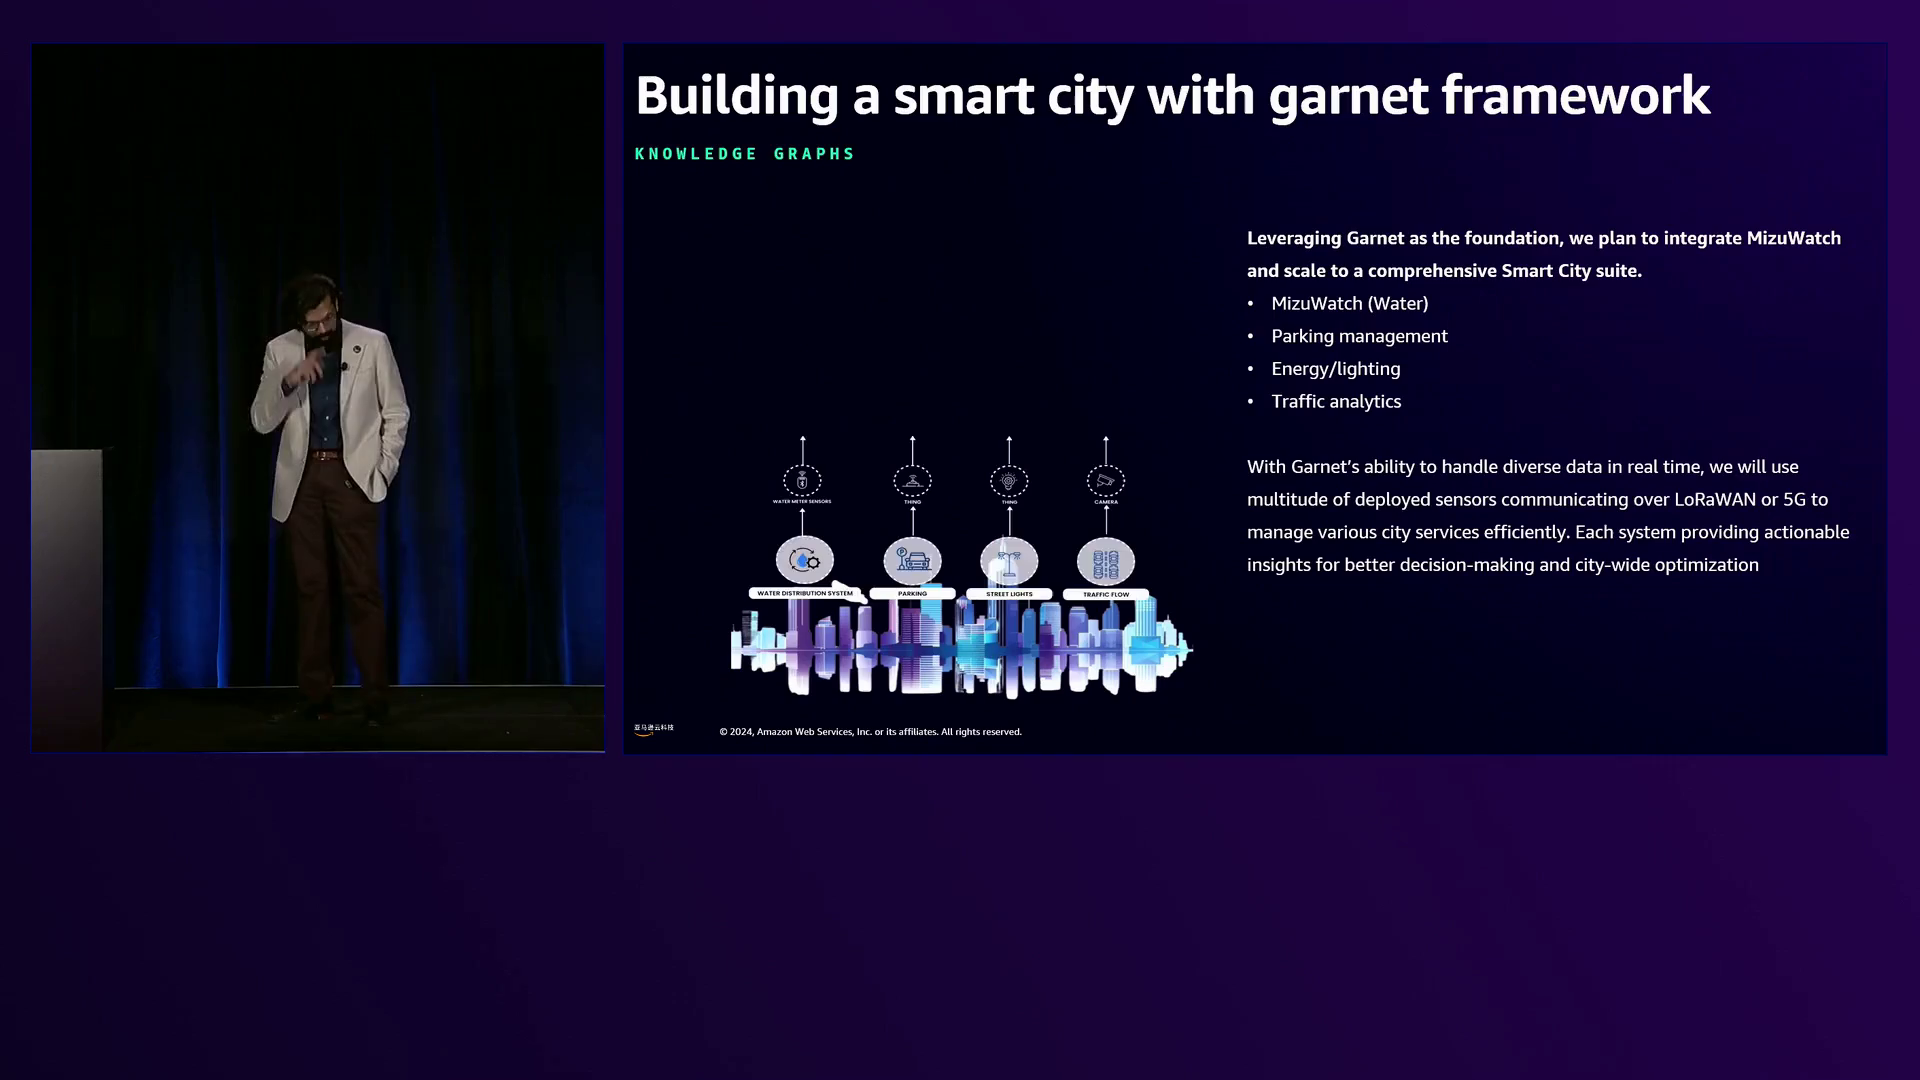
Task: Click the 'Energy/lighting' bullet
Action: tap(1335, 369)
